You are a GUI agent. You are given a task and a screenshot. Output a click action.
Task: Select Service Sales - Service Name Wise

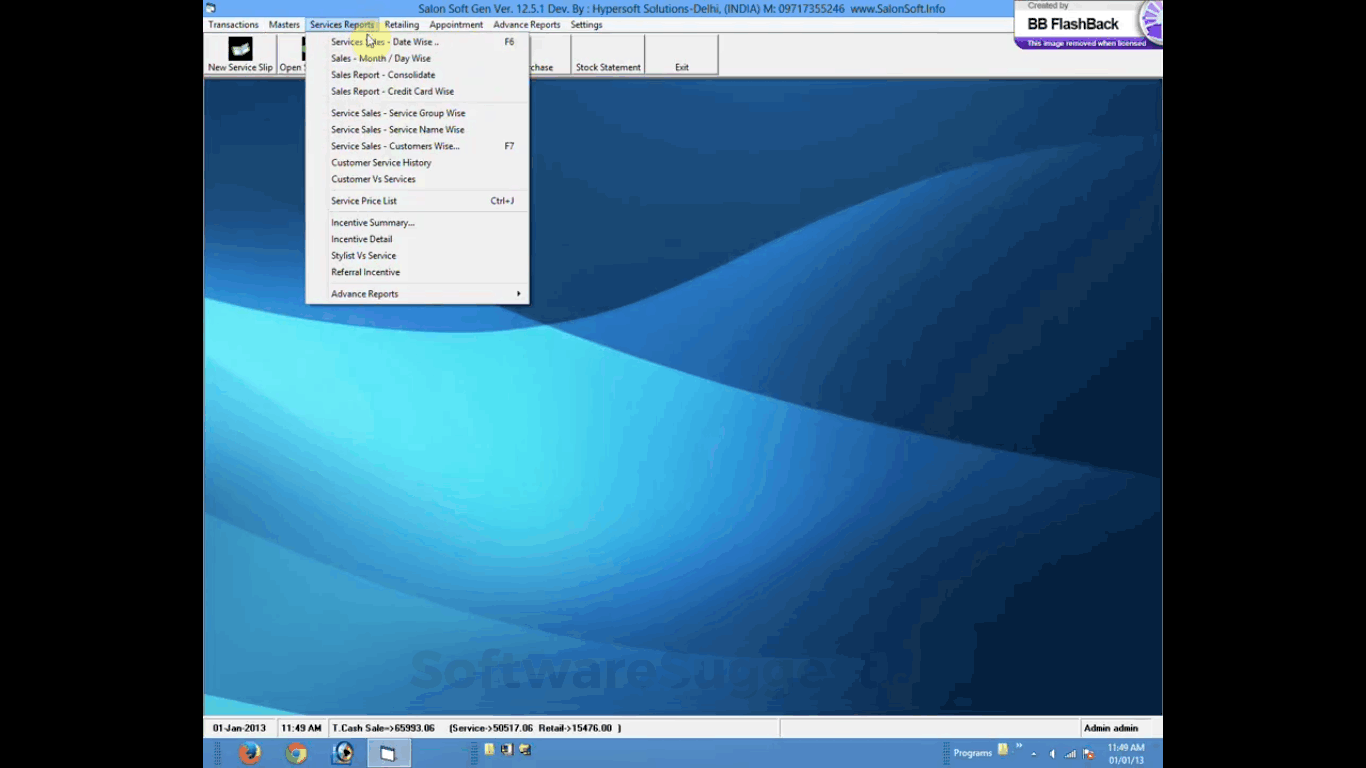[418, 130]
